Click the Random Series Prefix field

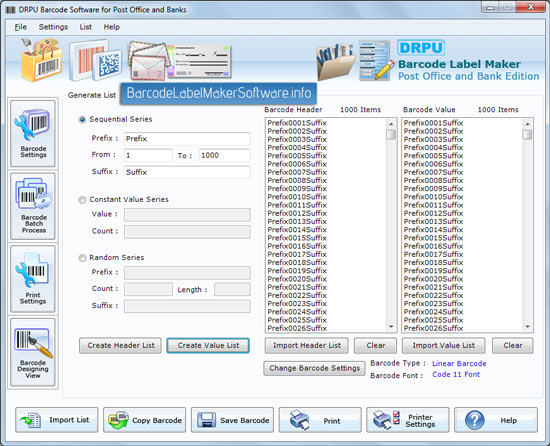tap(187, 273)
